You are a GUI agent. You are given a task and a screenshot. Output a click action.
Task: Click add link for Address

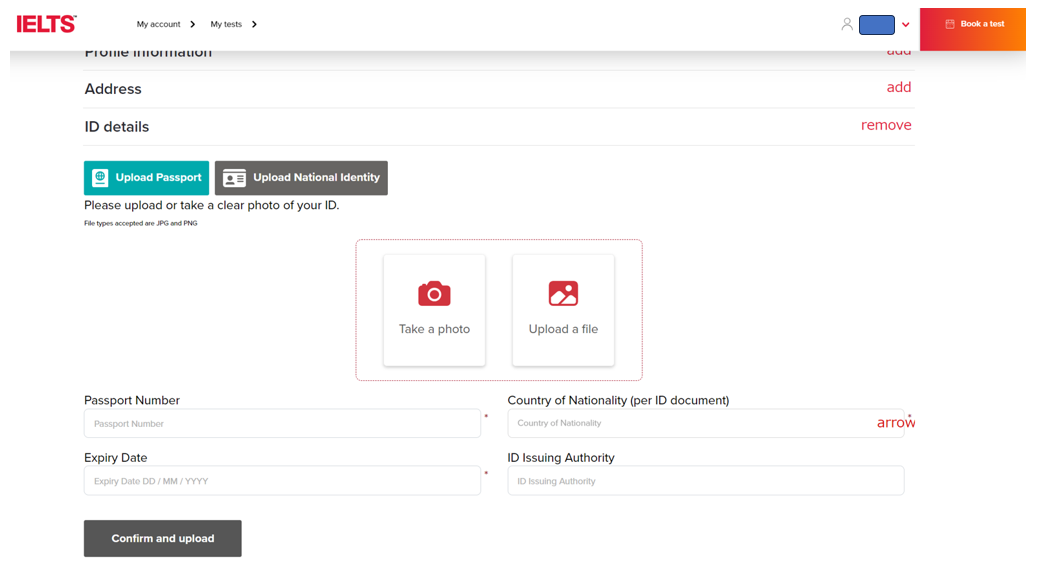pos(898,87)
